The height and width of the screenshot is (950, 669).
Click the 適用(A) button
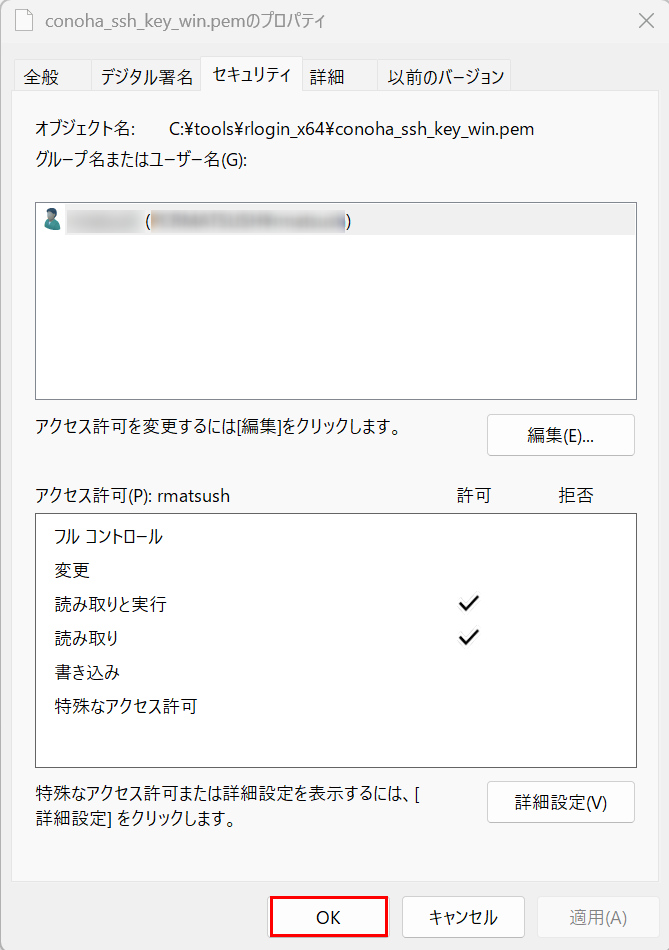(x=598, y=917)
